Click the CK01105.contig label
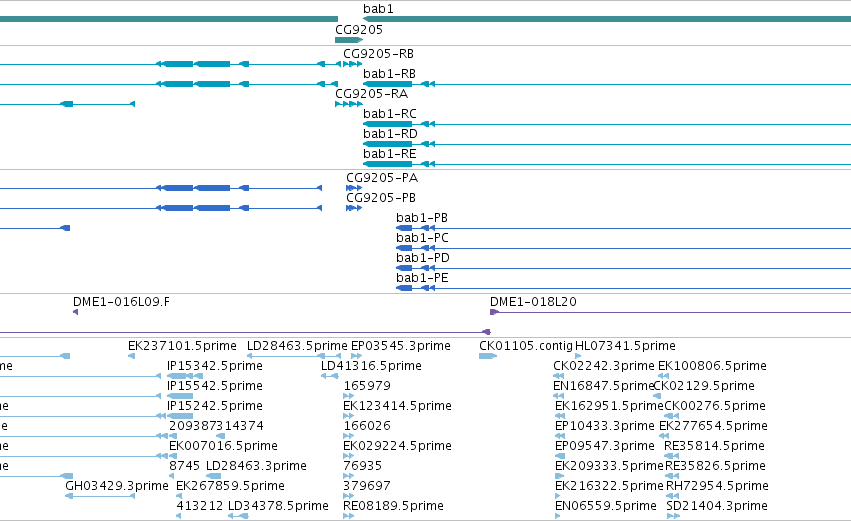This screenshot has width=851, height=521. (526, 346)
